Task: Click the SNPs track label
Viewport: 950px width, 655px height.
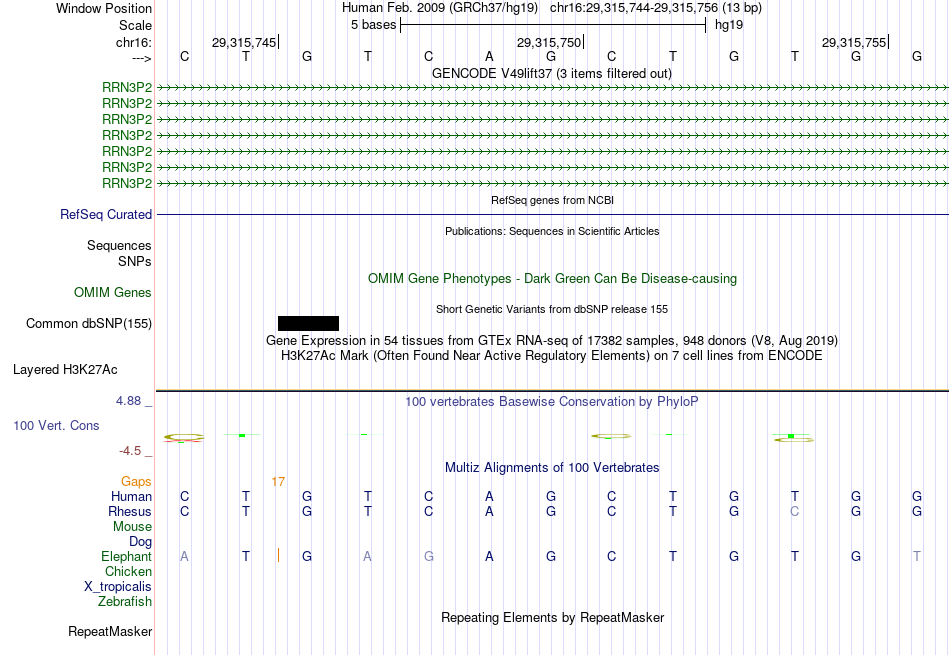Action: tap(135, 261)
